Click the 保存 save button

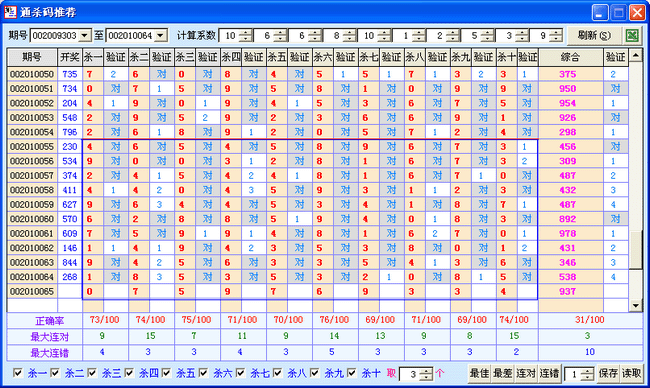(608, 373)
